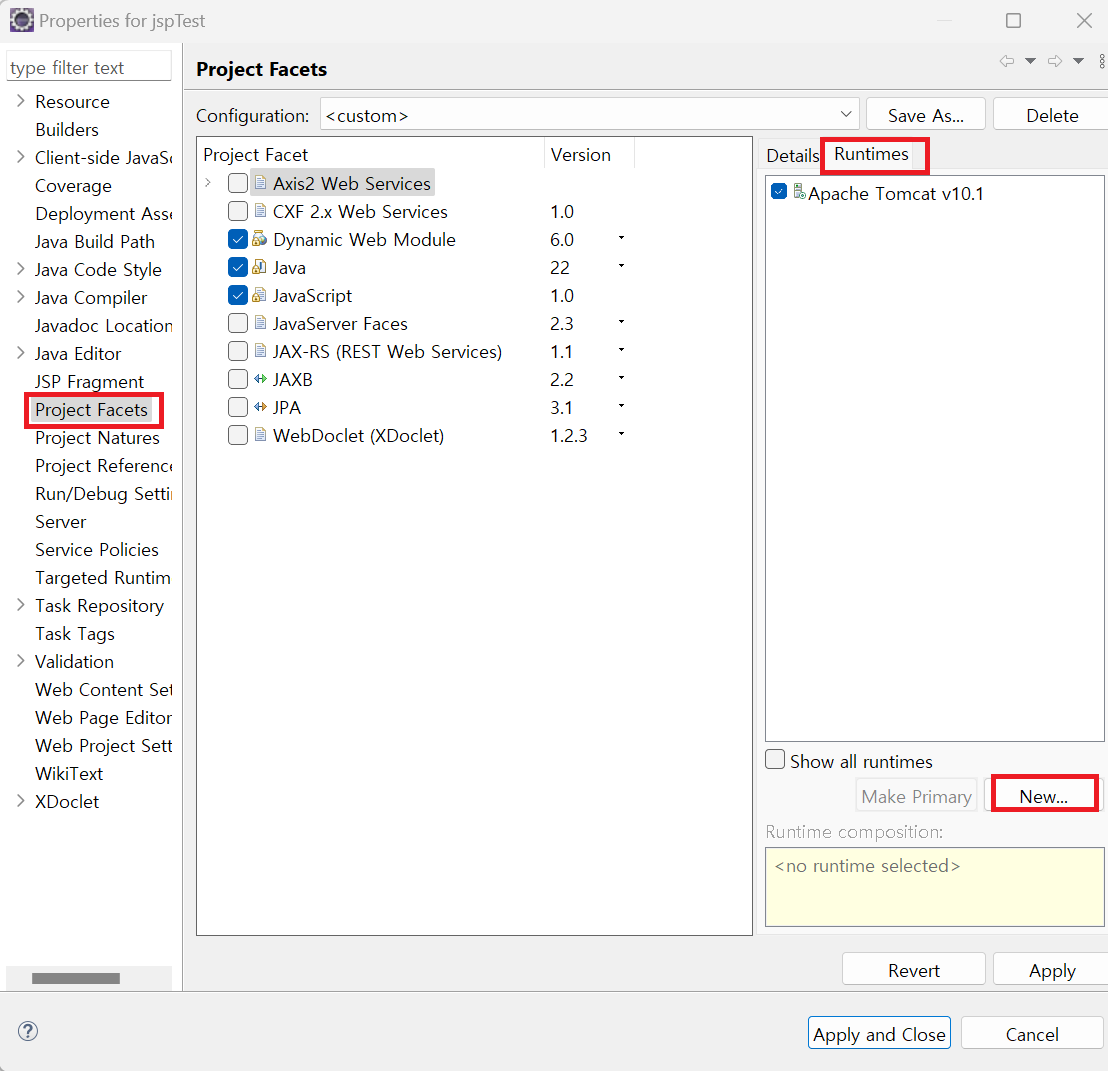1108x1071 pixels.
Task: Click the JAXB facet icon
Action: pos(260,379)
